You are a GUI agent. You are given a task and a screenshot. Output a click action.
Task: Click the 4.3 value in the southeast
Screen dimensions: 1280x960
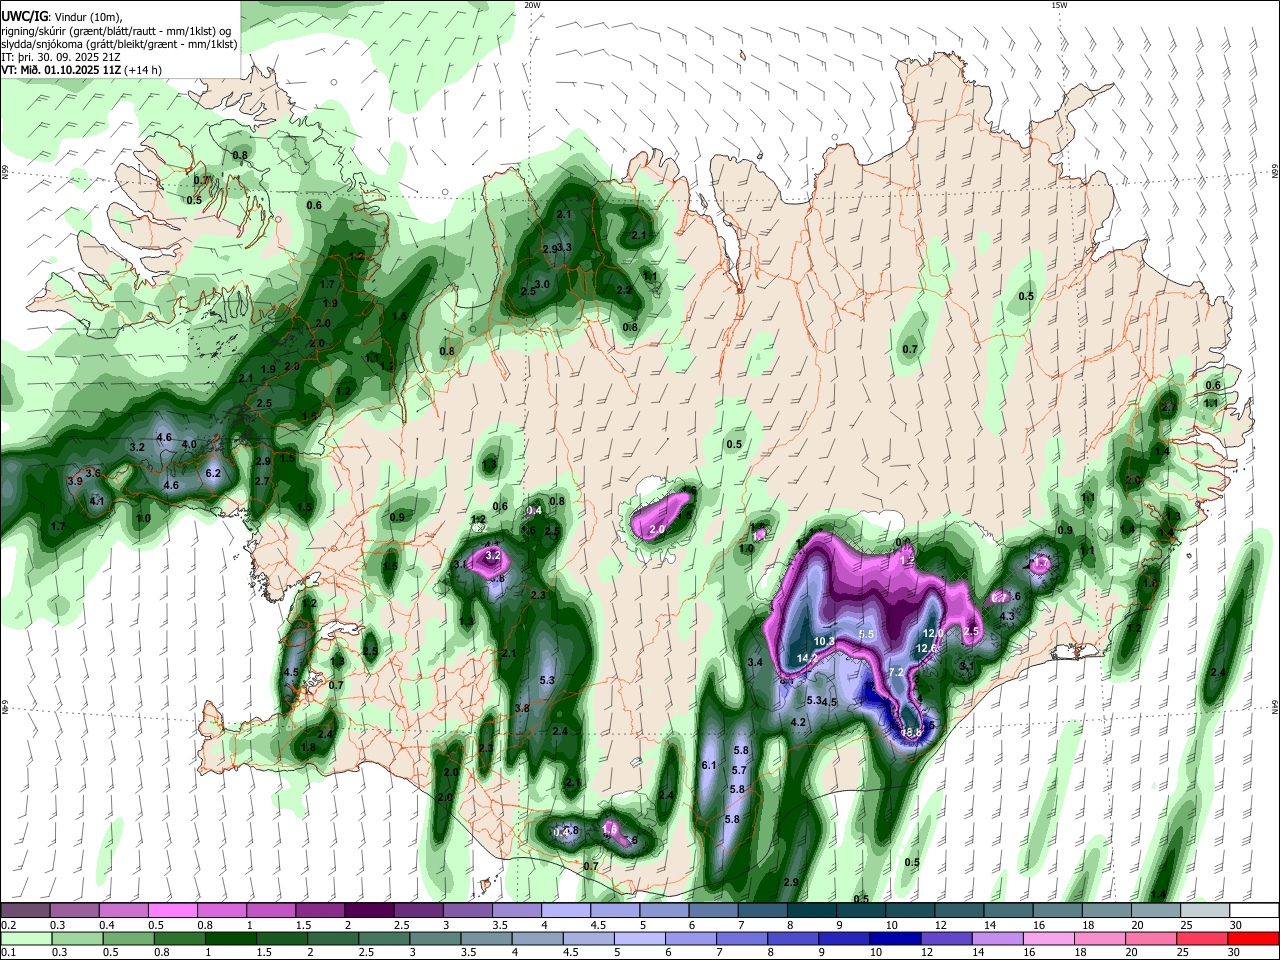point(1007,616)
